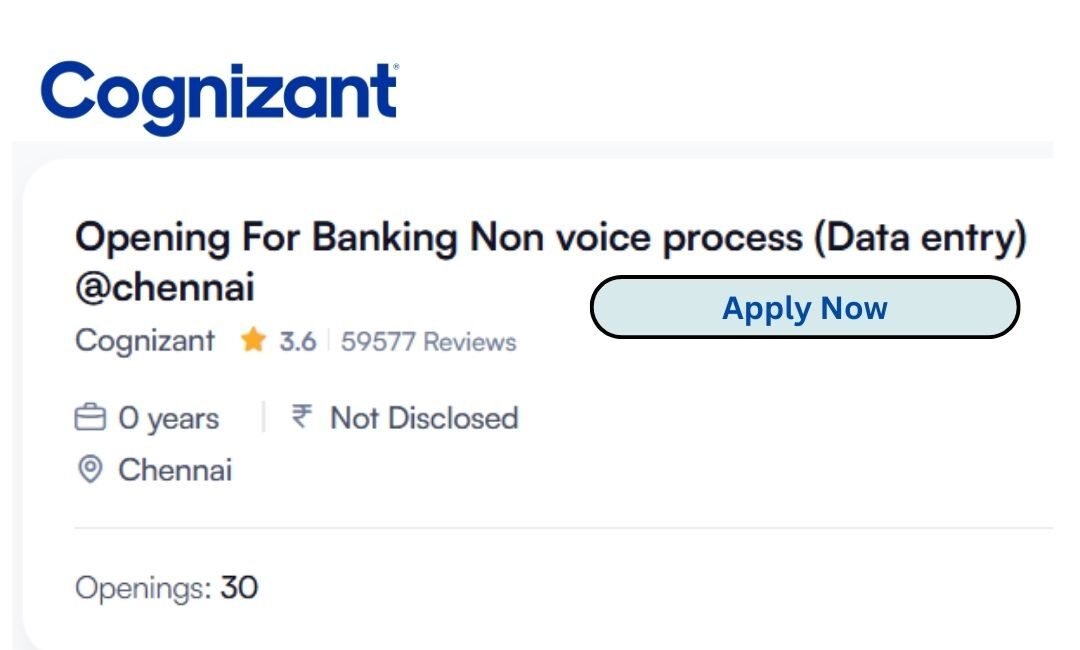This screenshot has height=650, width=1080.
Task: Select the Chennai location text
Action: coord(175,469)
